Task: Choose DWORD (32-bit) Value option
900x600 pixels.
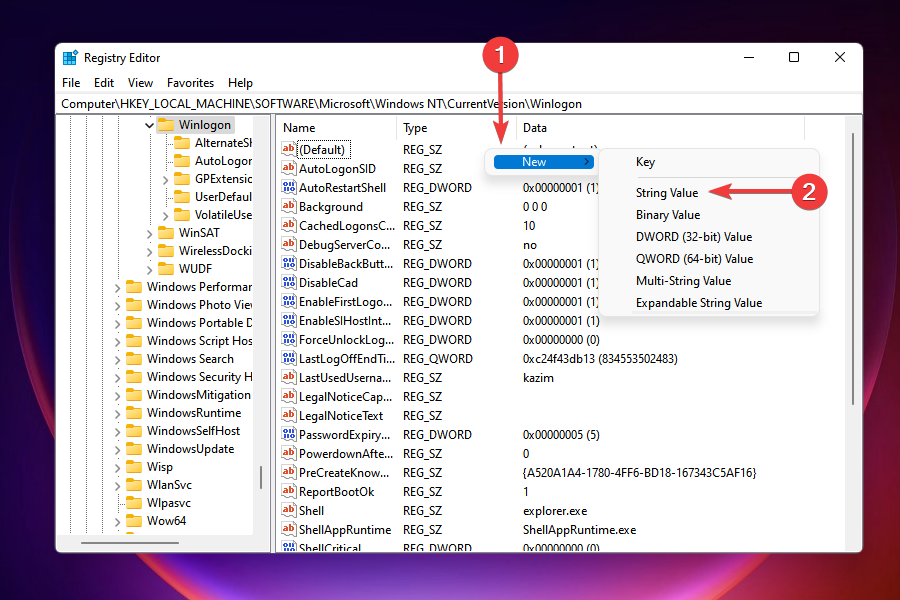Action: coord(694,237)
